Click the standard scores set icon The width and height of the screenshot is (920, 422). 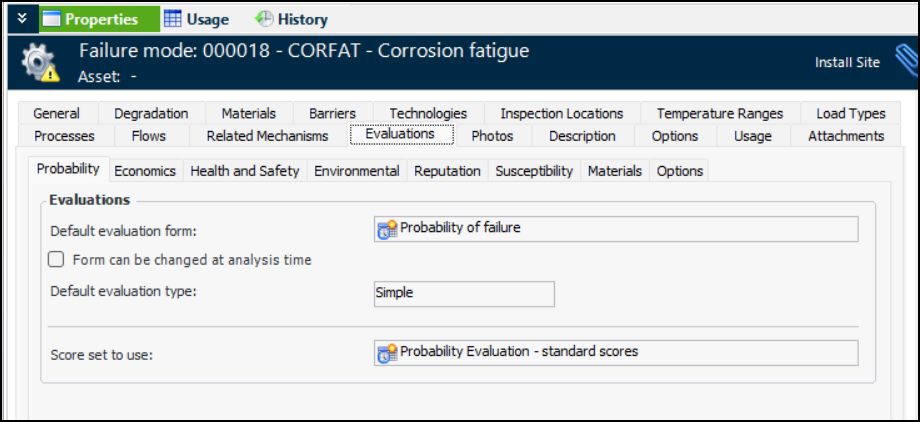click(x=387, y=353)
